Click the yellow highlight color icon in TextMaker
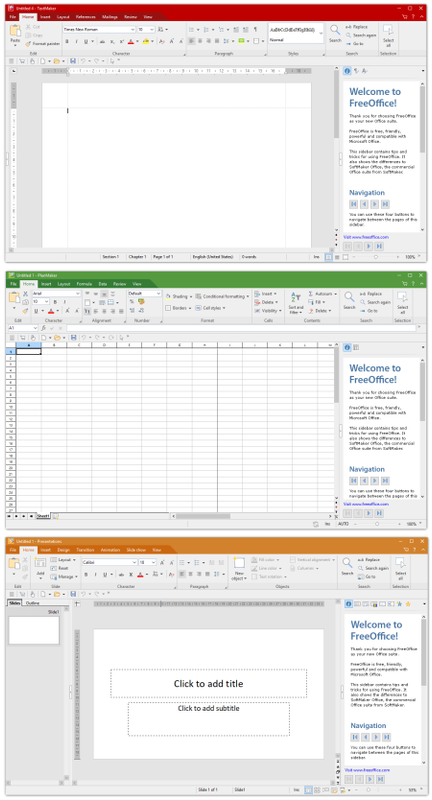Viewport: 432px width, 800px height. coord(146,41)
